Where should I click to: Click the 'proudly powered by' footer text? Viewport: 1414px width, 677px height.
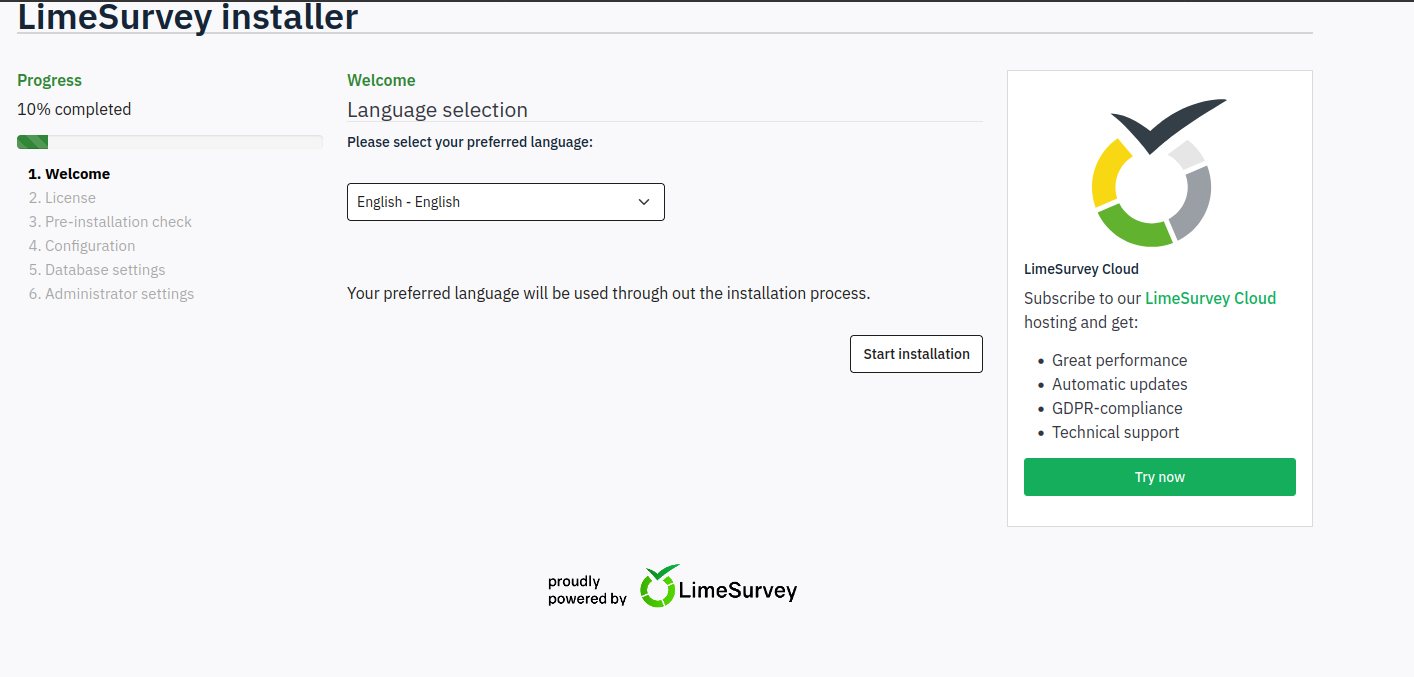[586, 590]
